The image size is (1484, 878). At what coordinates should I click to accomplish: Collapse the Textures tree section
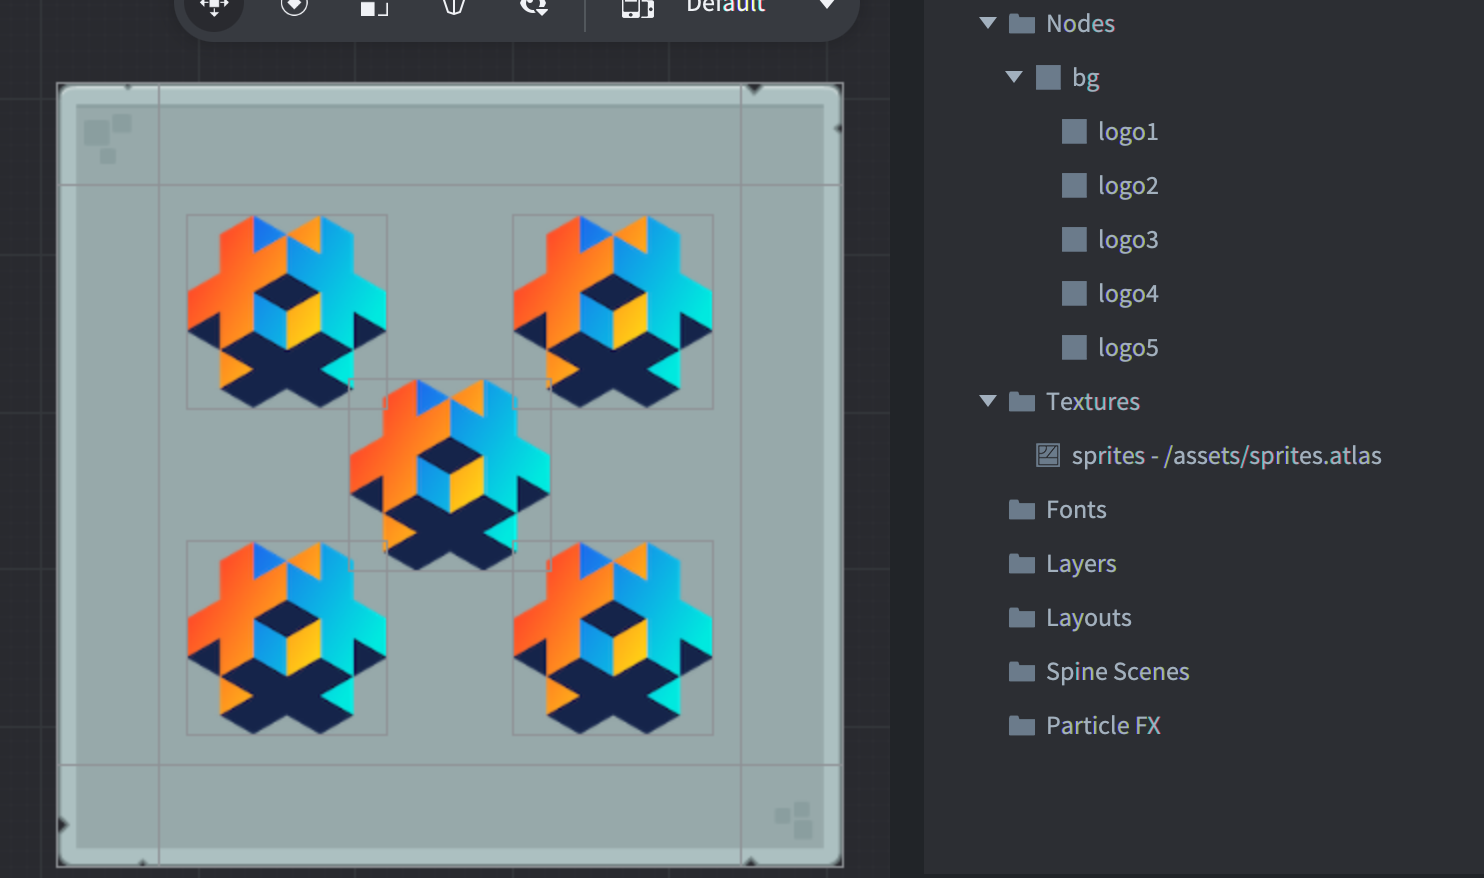pos(988,401)
